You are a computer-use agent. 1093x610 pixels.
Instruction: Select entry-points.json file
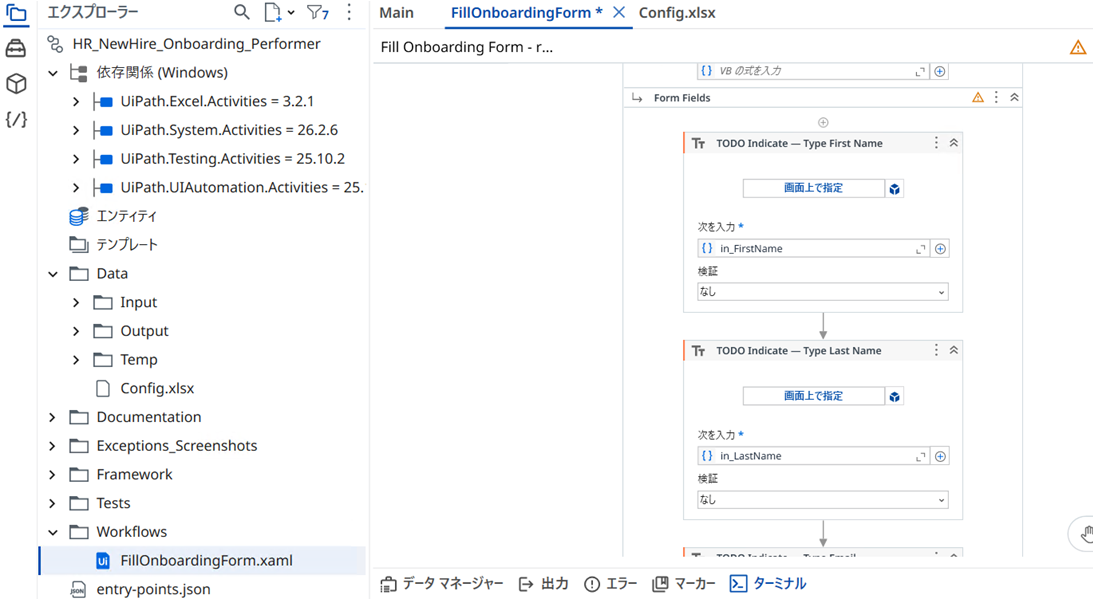pyautogui.click(x=153, y=589)
